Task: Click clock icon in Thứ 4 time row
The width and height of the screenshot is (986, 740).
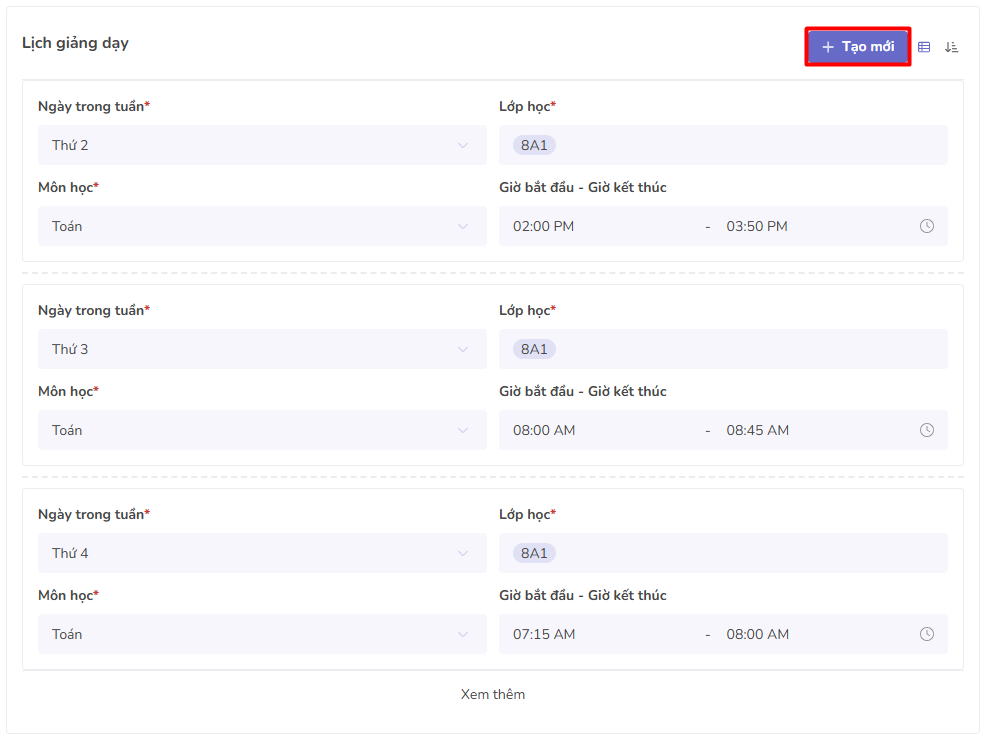Action: 927,634
